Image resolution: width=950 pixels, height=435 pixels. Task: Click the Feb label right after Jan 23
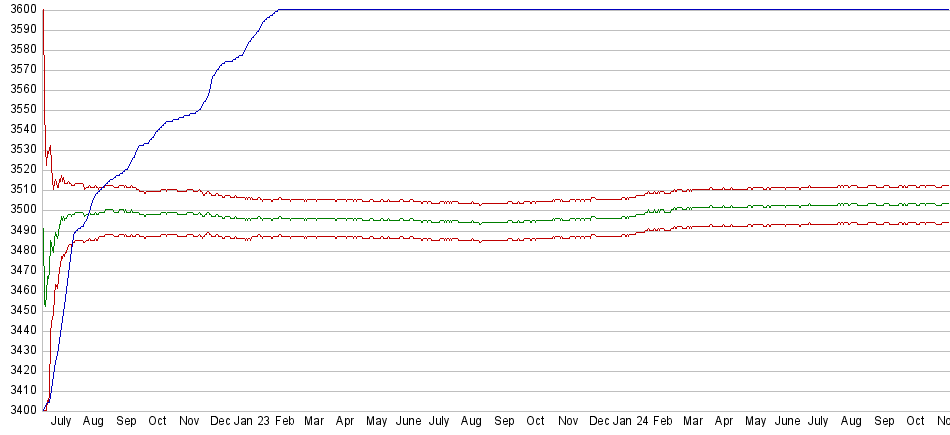click(282, 422)
